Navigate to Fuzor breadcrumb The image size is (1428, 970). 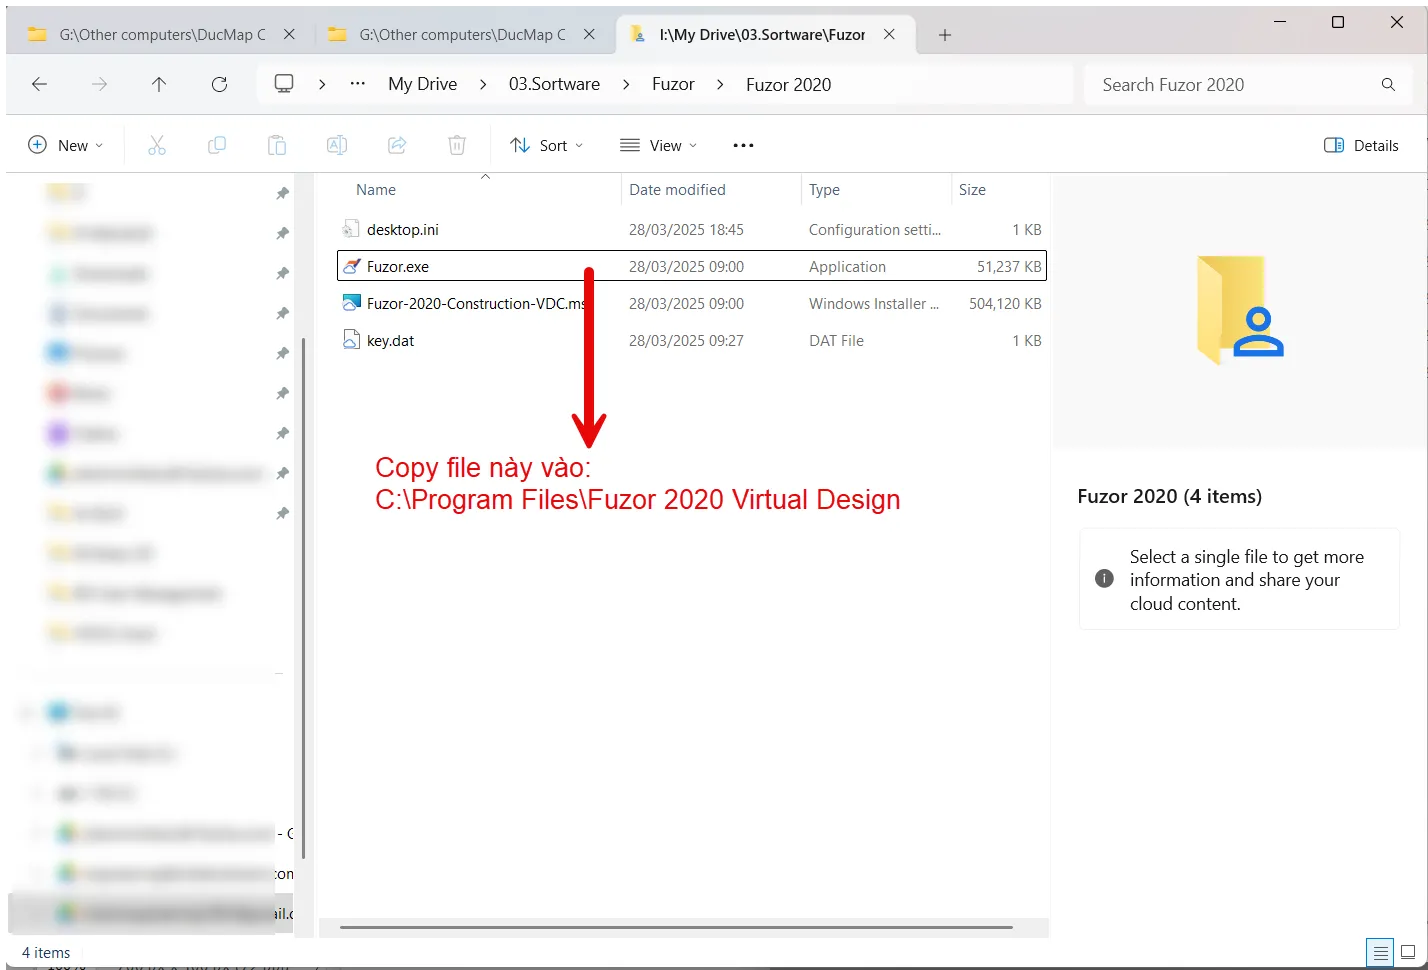click(x=673, y=85)
